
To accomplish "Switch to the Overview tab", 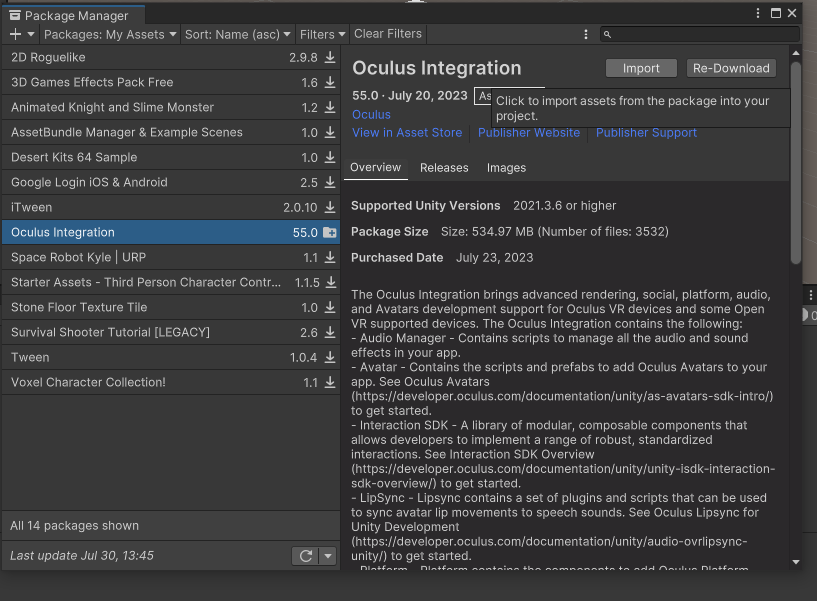I will pyautogui.click(x=375, y=167).
